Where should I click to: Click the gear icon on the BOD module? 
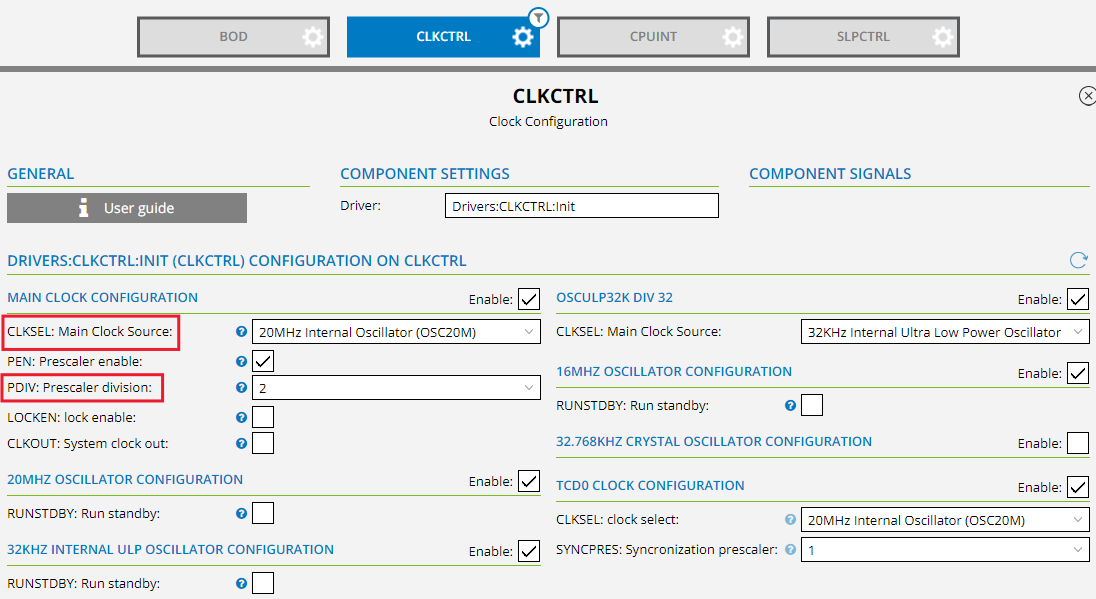(x=311, y=36)
